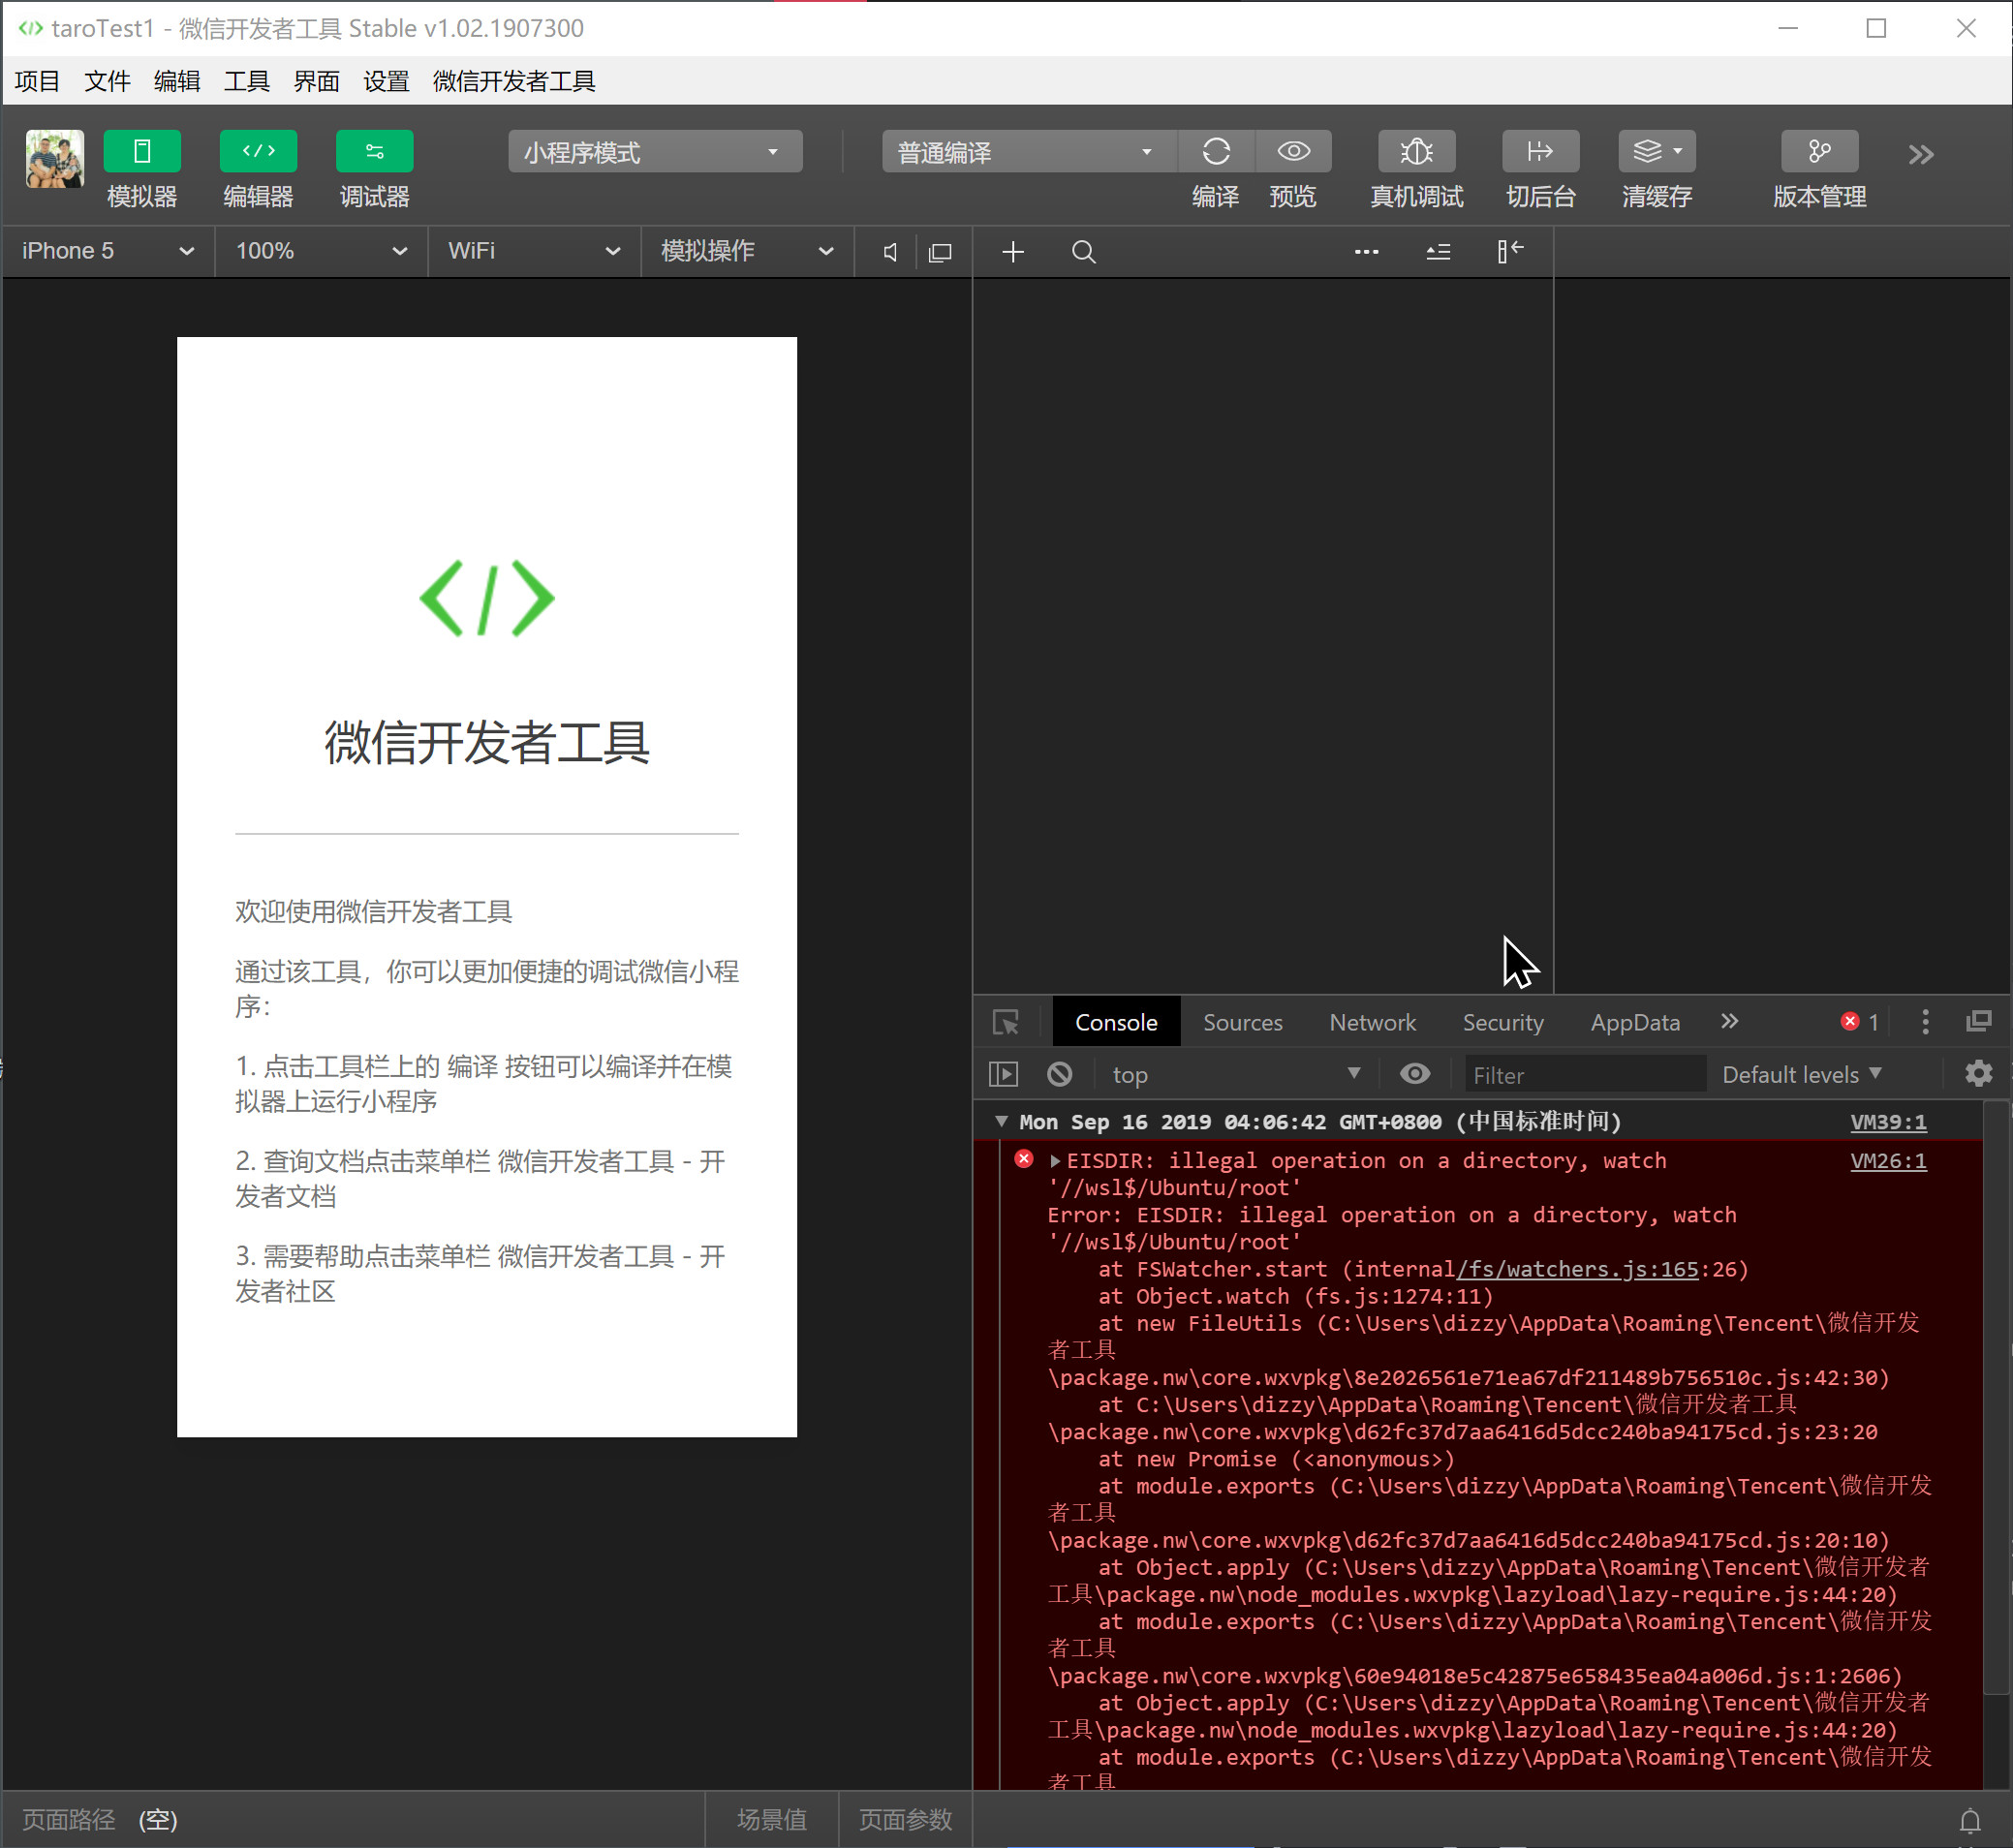Click the 场景值 status bar button
The height and width of the screenshot is (1848, 2013).
point(771,1819)
